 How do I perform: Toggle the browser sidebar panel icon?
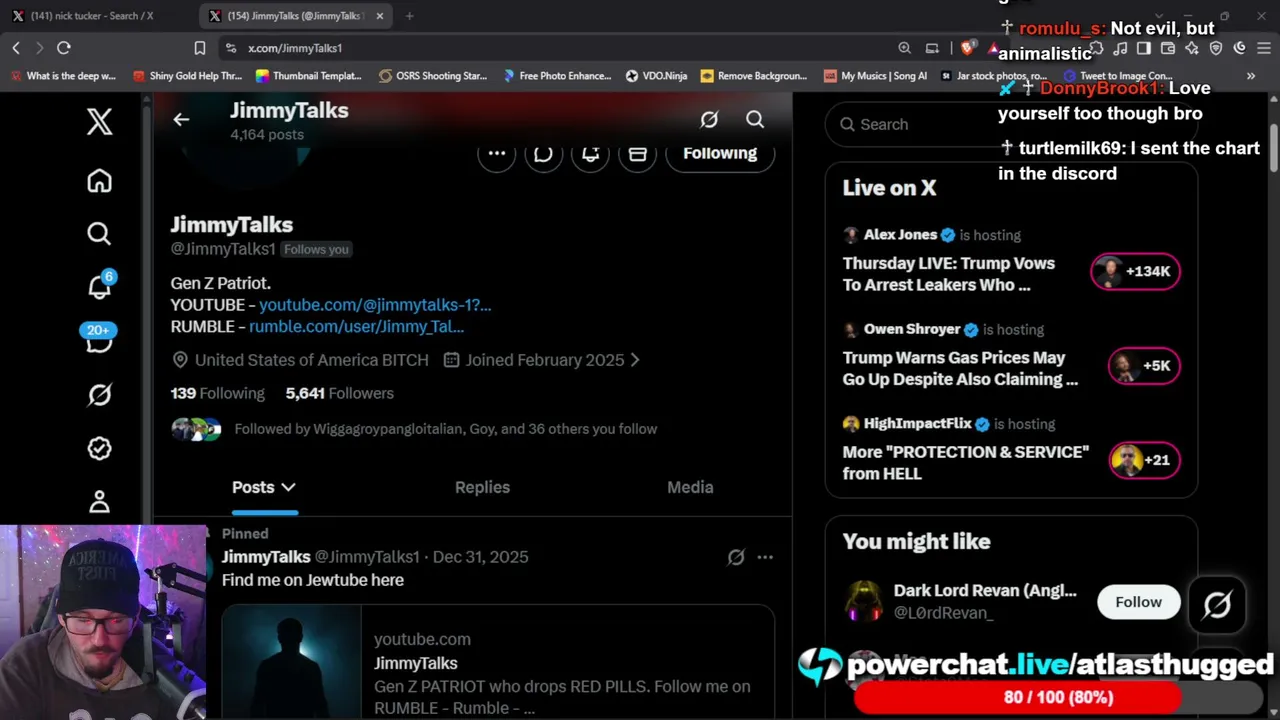tap(1144, 48)
